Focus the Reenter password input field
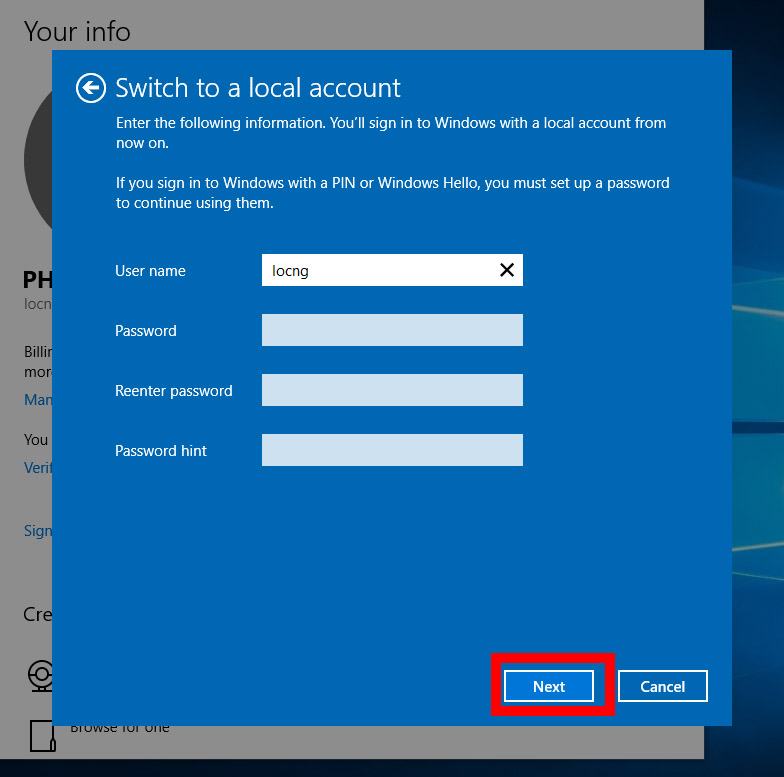Screen dimensions: 784x777 (x=392, y=390)
